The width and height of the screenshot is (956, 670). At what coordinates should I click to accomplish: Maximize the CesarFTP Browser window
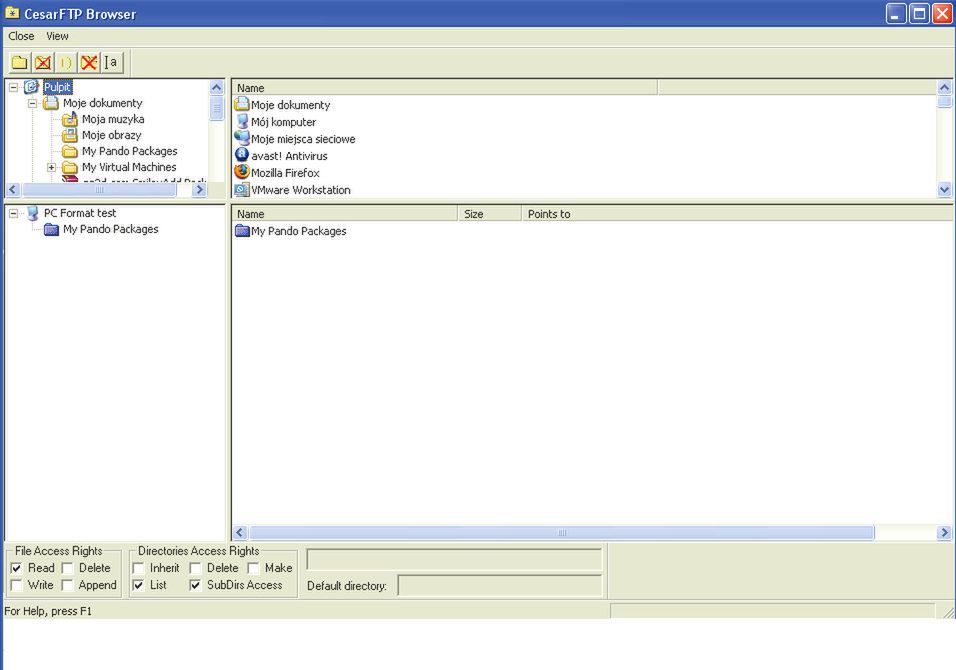919,13
